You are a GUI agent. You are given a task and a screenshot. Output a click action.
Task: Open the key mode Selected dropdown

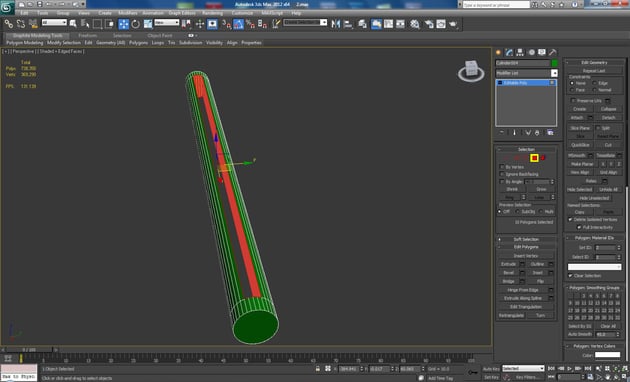523,368
